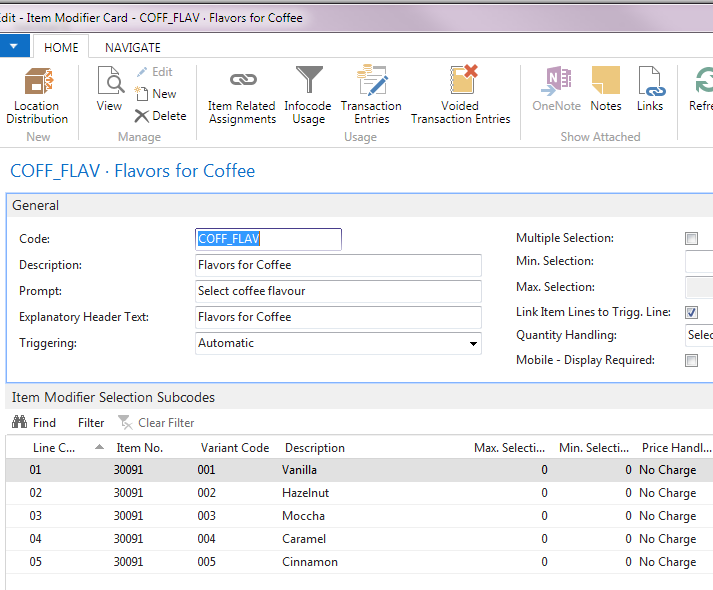Image resolution: width=713 pixels, height=590 pixels.
Task: Click the Prompt text field
Action: point(338,291)
